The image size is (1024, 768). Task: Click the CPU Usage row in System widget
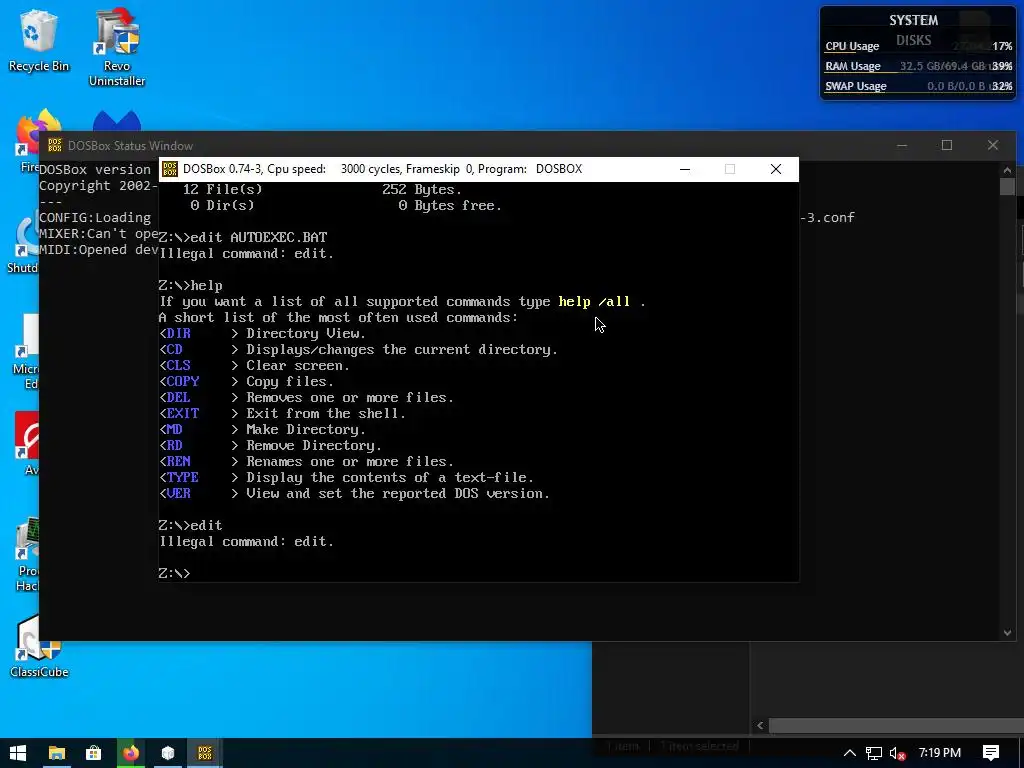[918, 46]
